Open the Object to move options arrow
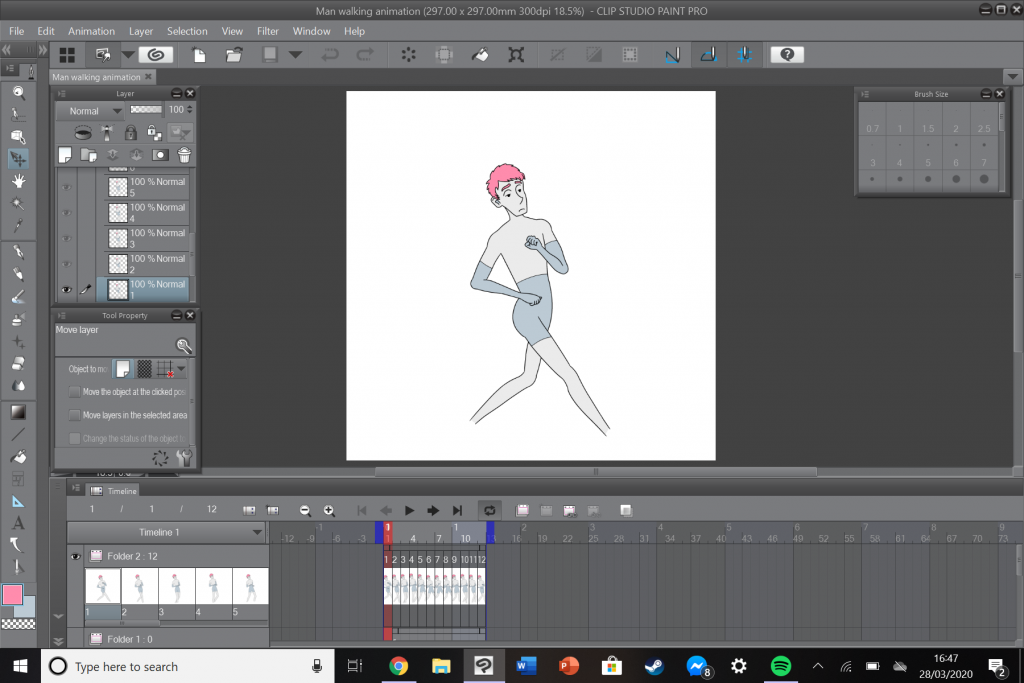This screenshot has width=1024, height=683. coord(181,369)
